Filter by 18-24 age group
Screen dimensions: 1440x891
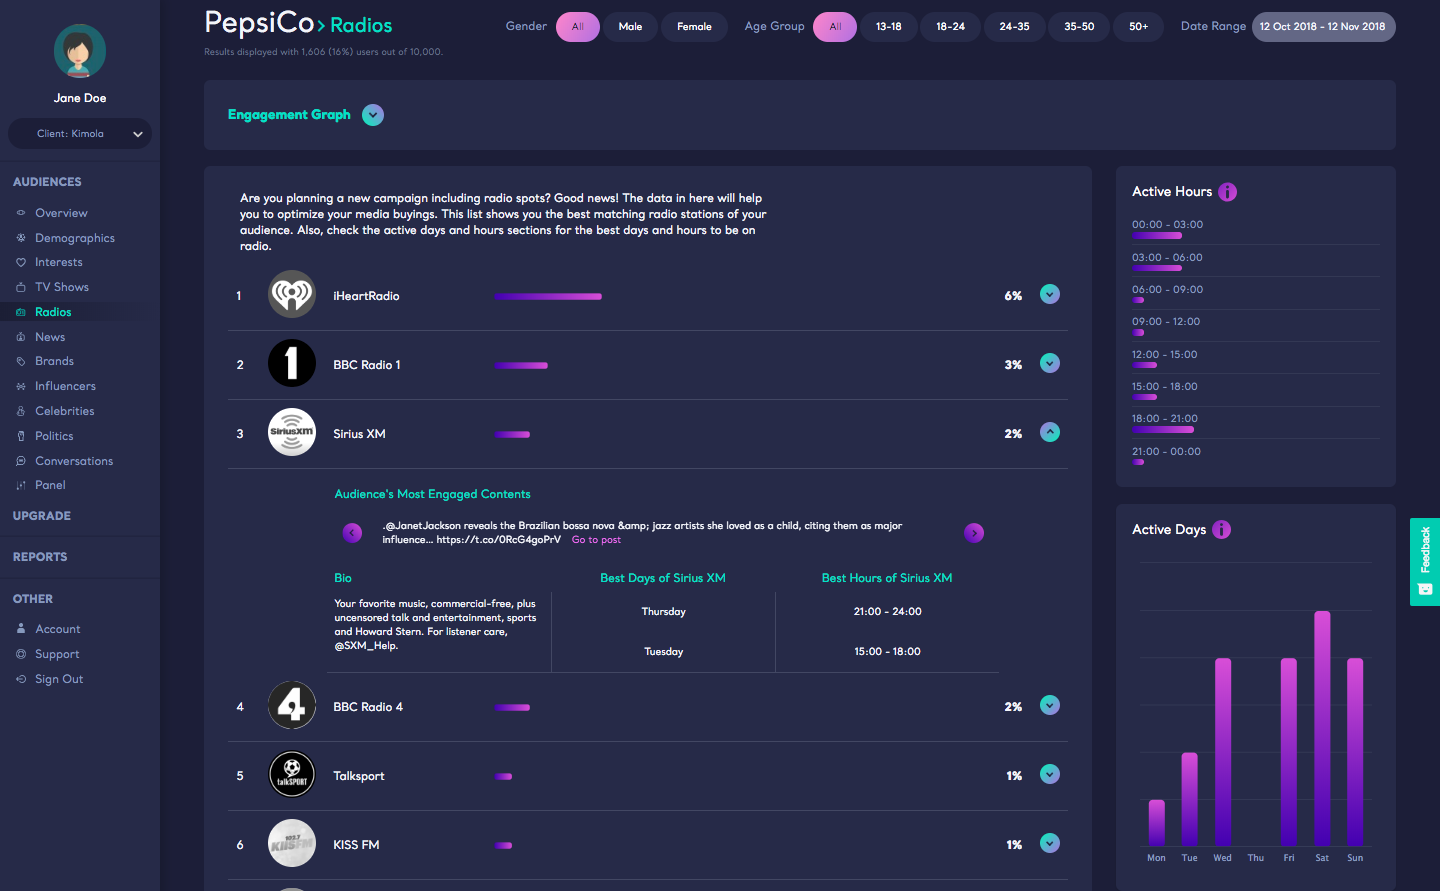pos(951,27)
